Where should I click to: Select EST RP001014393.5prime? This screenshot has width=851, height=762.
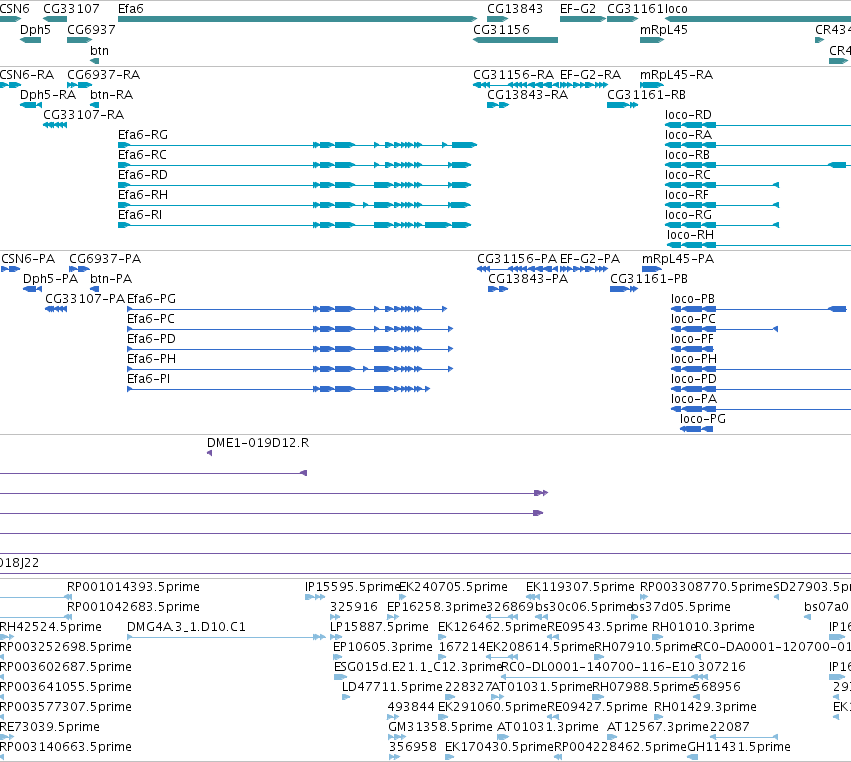[x=134, y=587]
